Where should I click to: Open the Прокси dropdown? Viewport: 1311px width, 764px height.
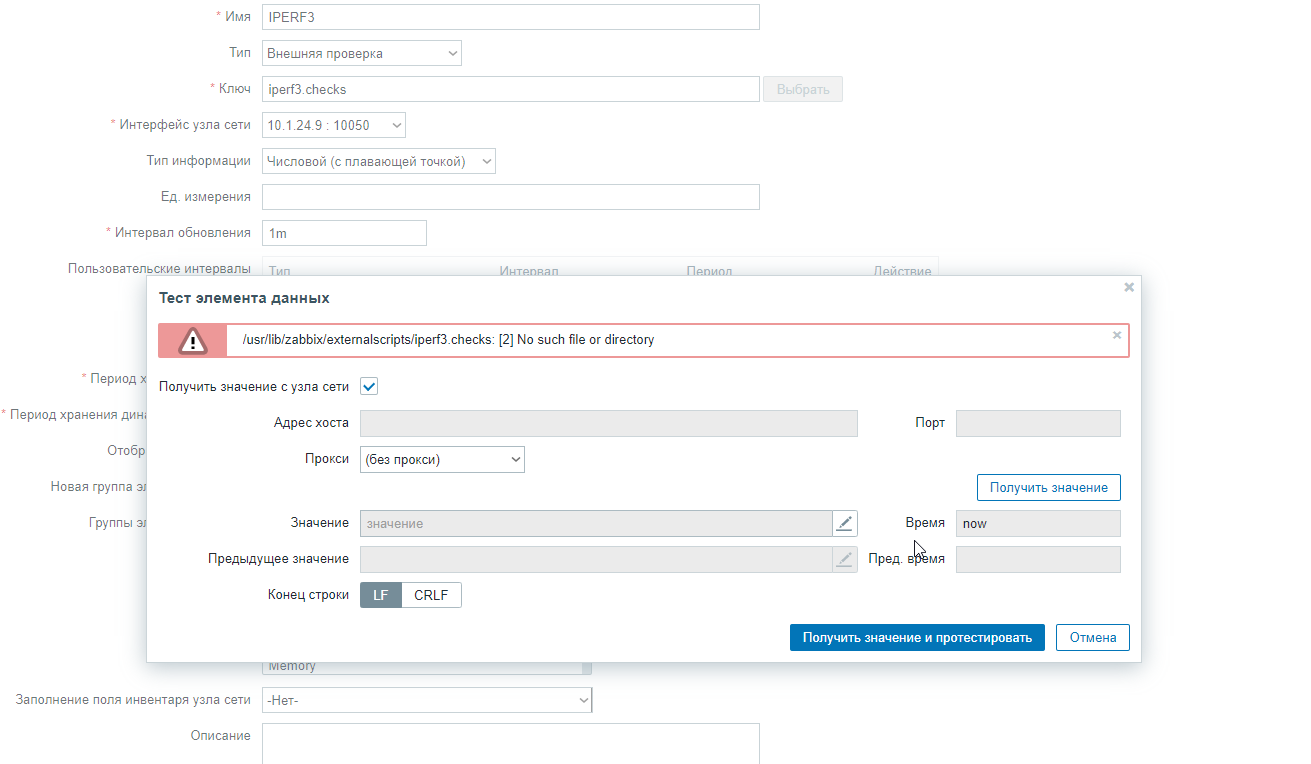[x=442, y=459]
